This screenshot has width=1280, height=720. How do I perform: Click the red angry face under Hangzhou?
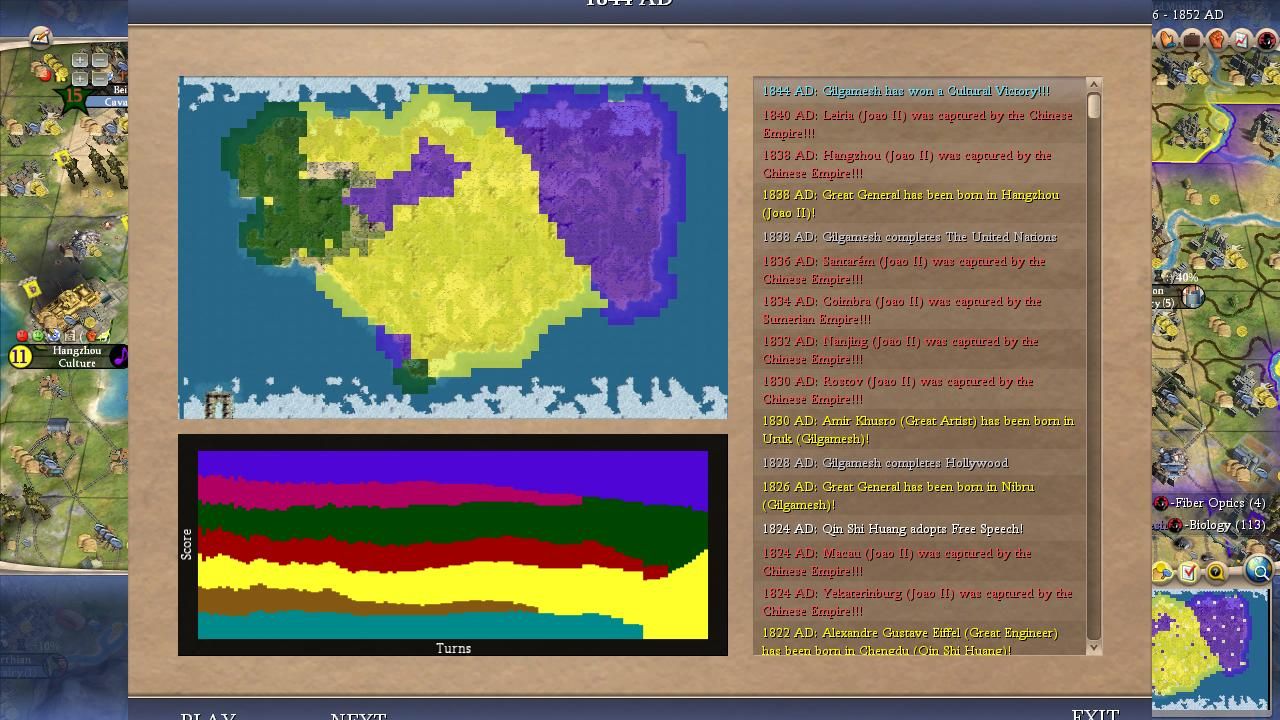click(22, 336)
